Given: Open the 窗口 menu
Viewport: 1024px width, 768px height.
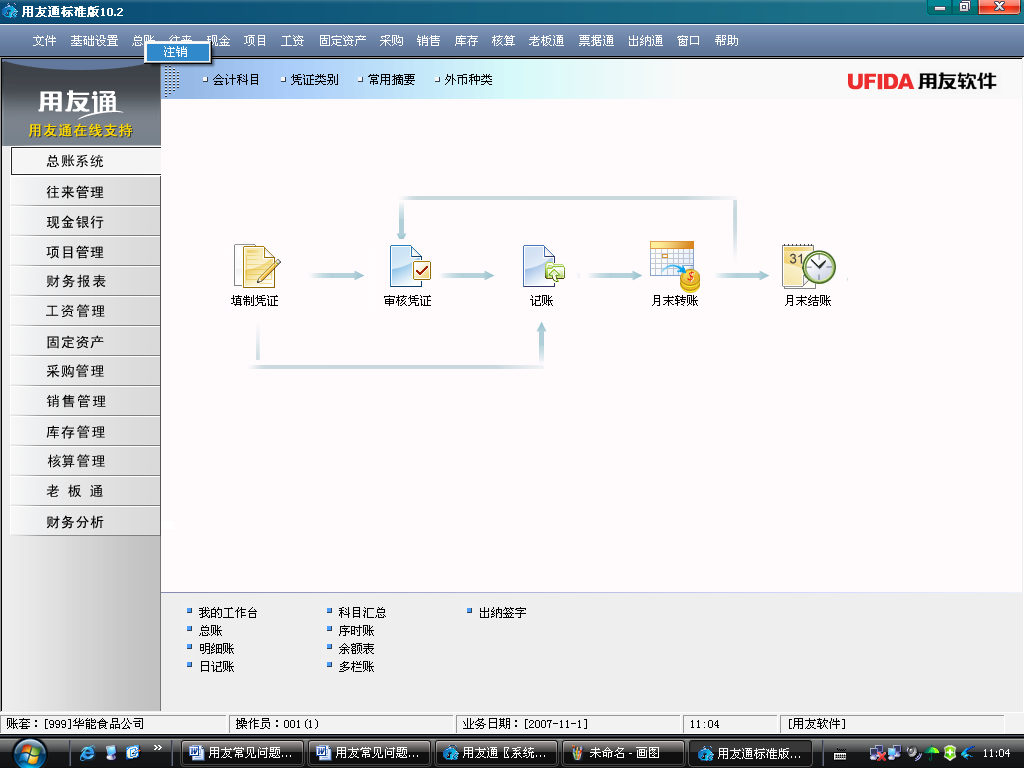Looking at the screenshot, I should [x=688, y=40].
